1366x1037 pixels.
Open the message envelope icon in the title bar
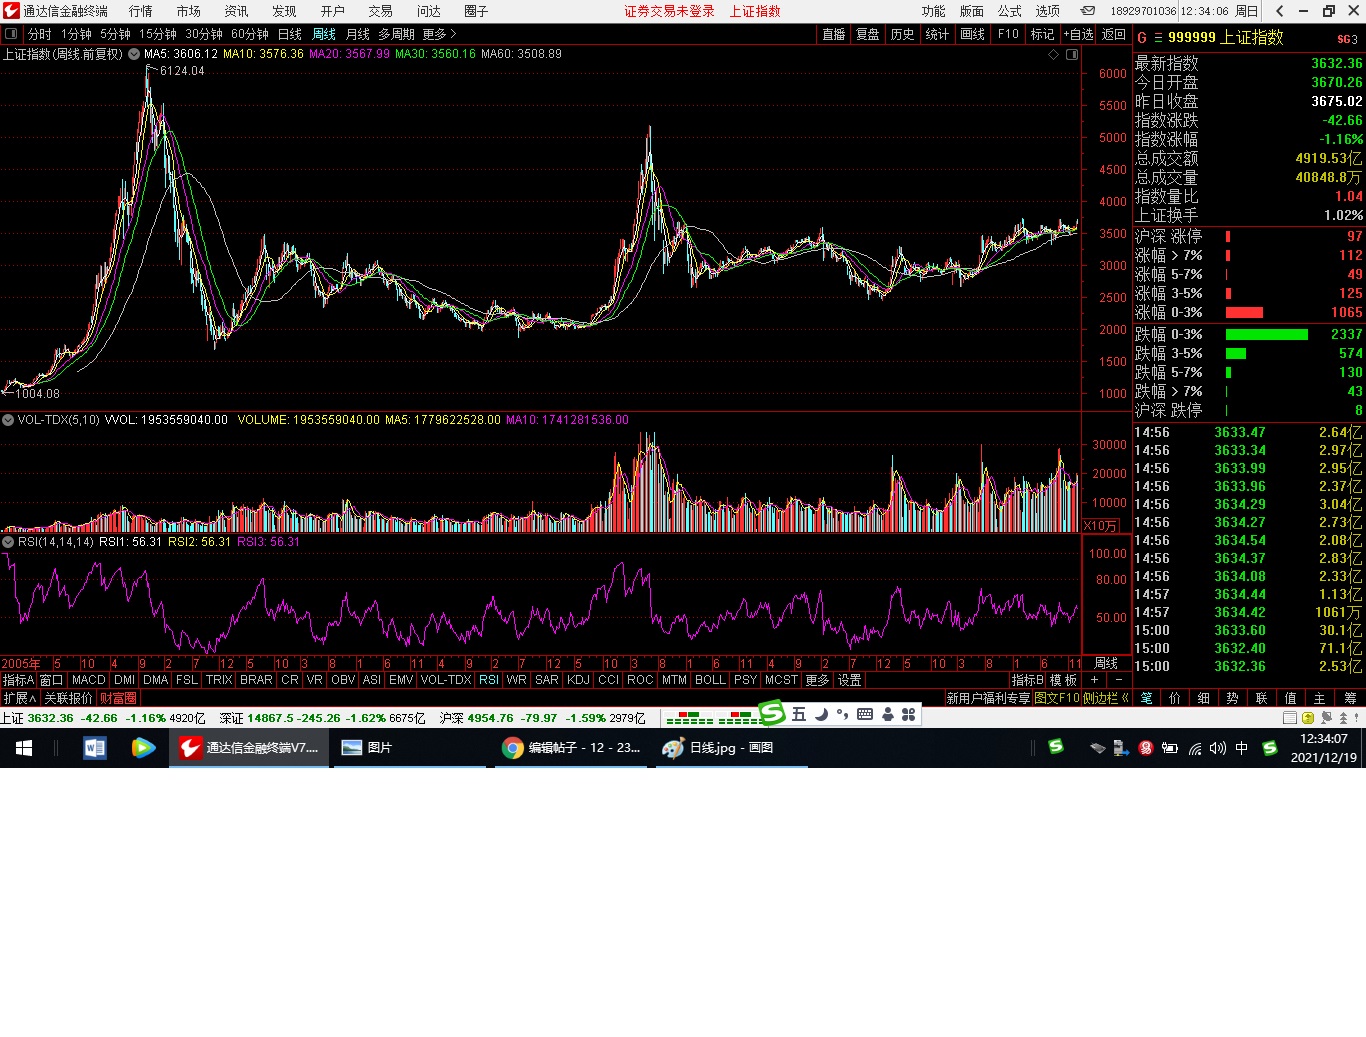(1088, 11)
